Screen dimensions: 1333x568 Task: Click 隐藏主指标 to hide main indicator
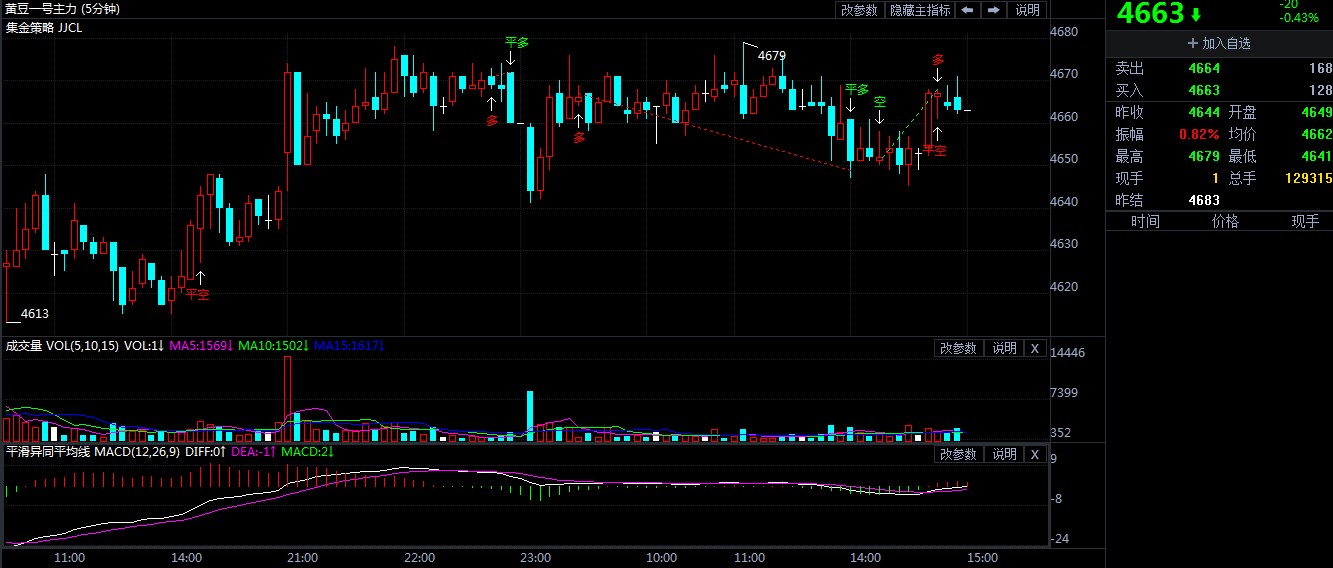pos(920,10)
